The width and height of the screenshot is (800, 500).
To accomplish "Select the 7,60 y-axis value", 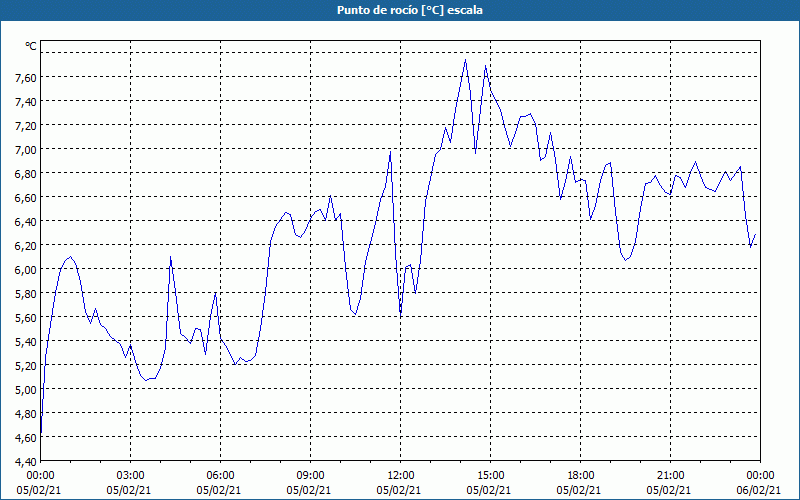I will (27, 78).
